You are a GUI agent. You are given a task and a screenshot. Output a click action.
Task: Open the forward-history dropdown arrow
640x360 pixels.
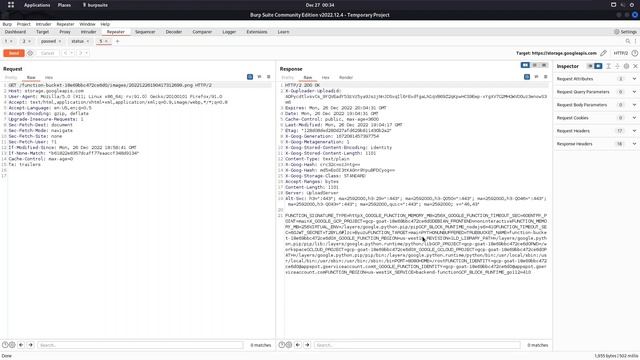click(87, 53)
